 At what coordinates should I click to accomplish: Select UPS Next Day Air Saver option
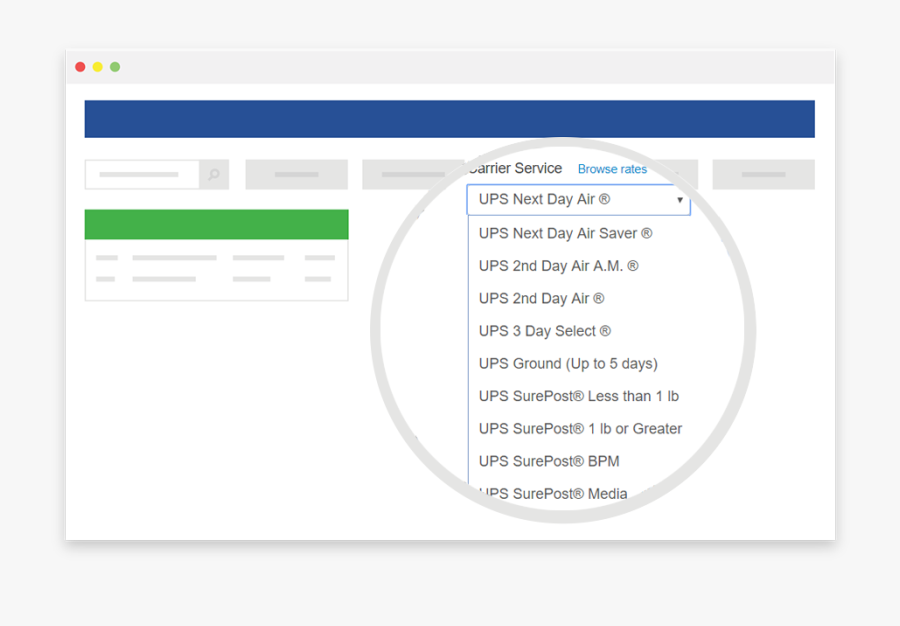565,234
